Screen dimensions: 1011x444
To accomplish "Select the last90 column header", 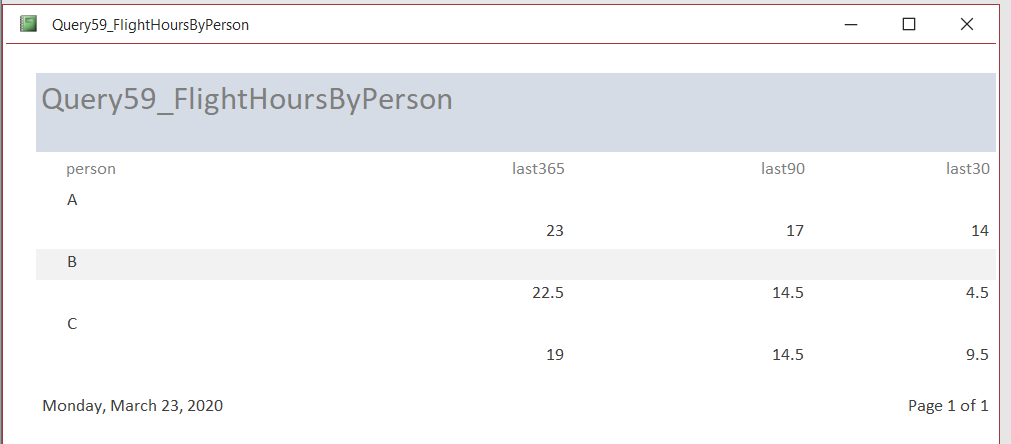I will (x=783, y=168).
